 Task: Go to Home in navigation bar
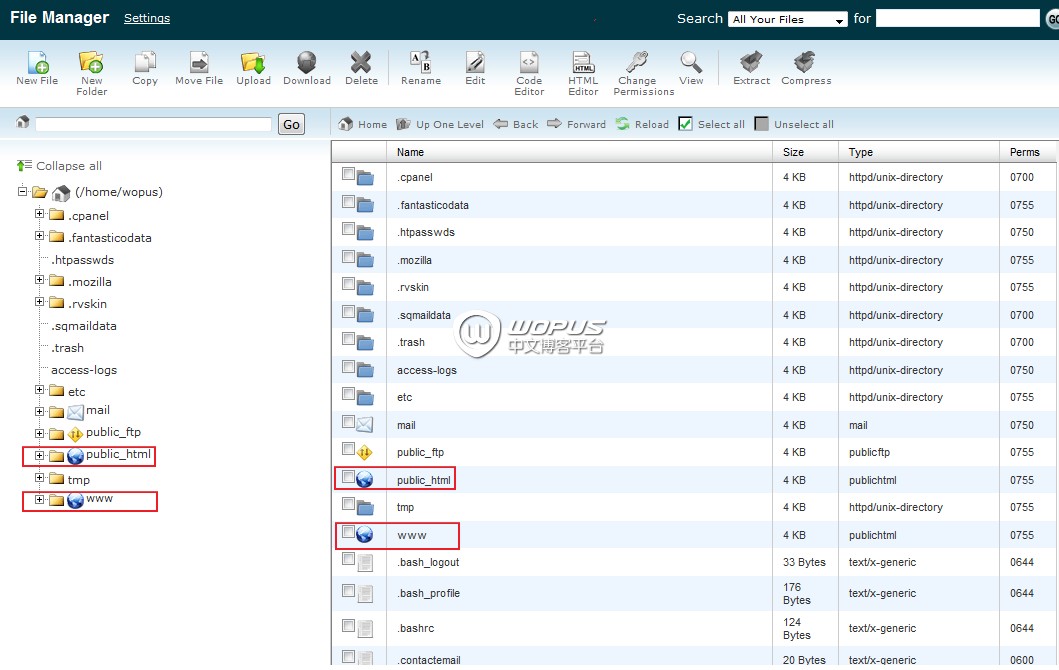pos(363,124)
